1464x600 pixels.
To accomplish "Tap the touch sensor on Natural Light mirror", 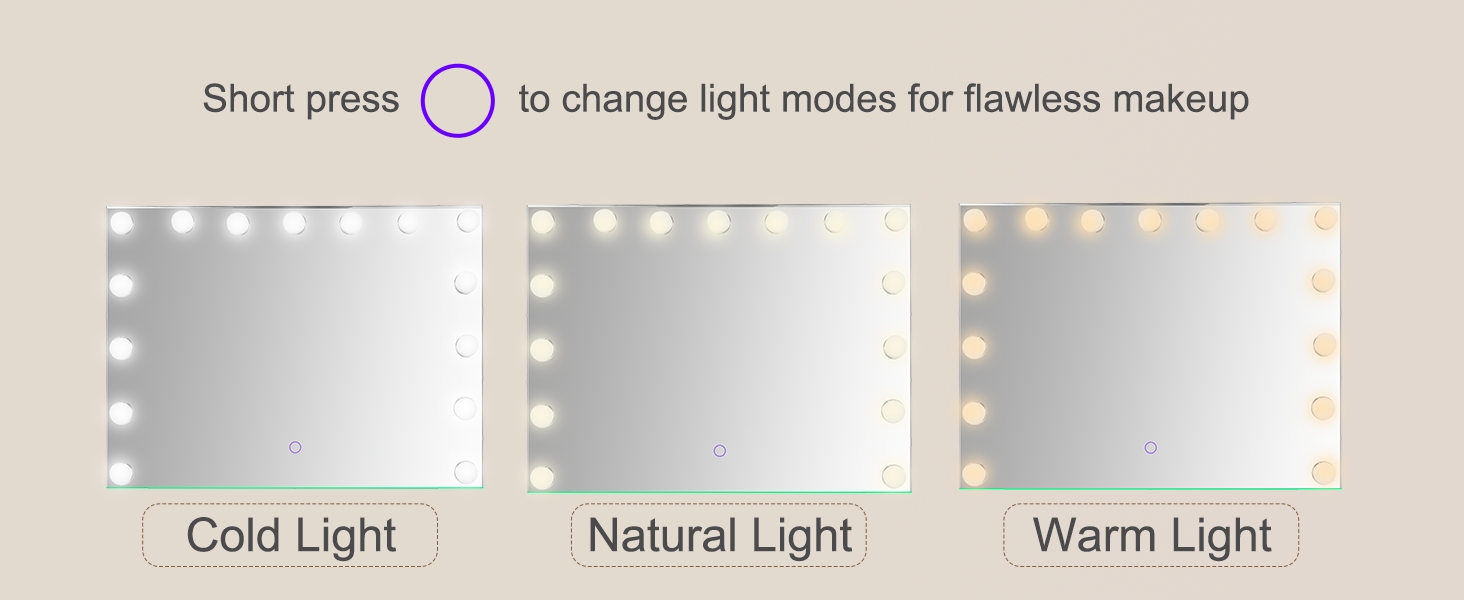I will tap(720, 451).
